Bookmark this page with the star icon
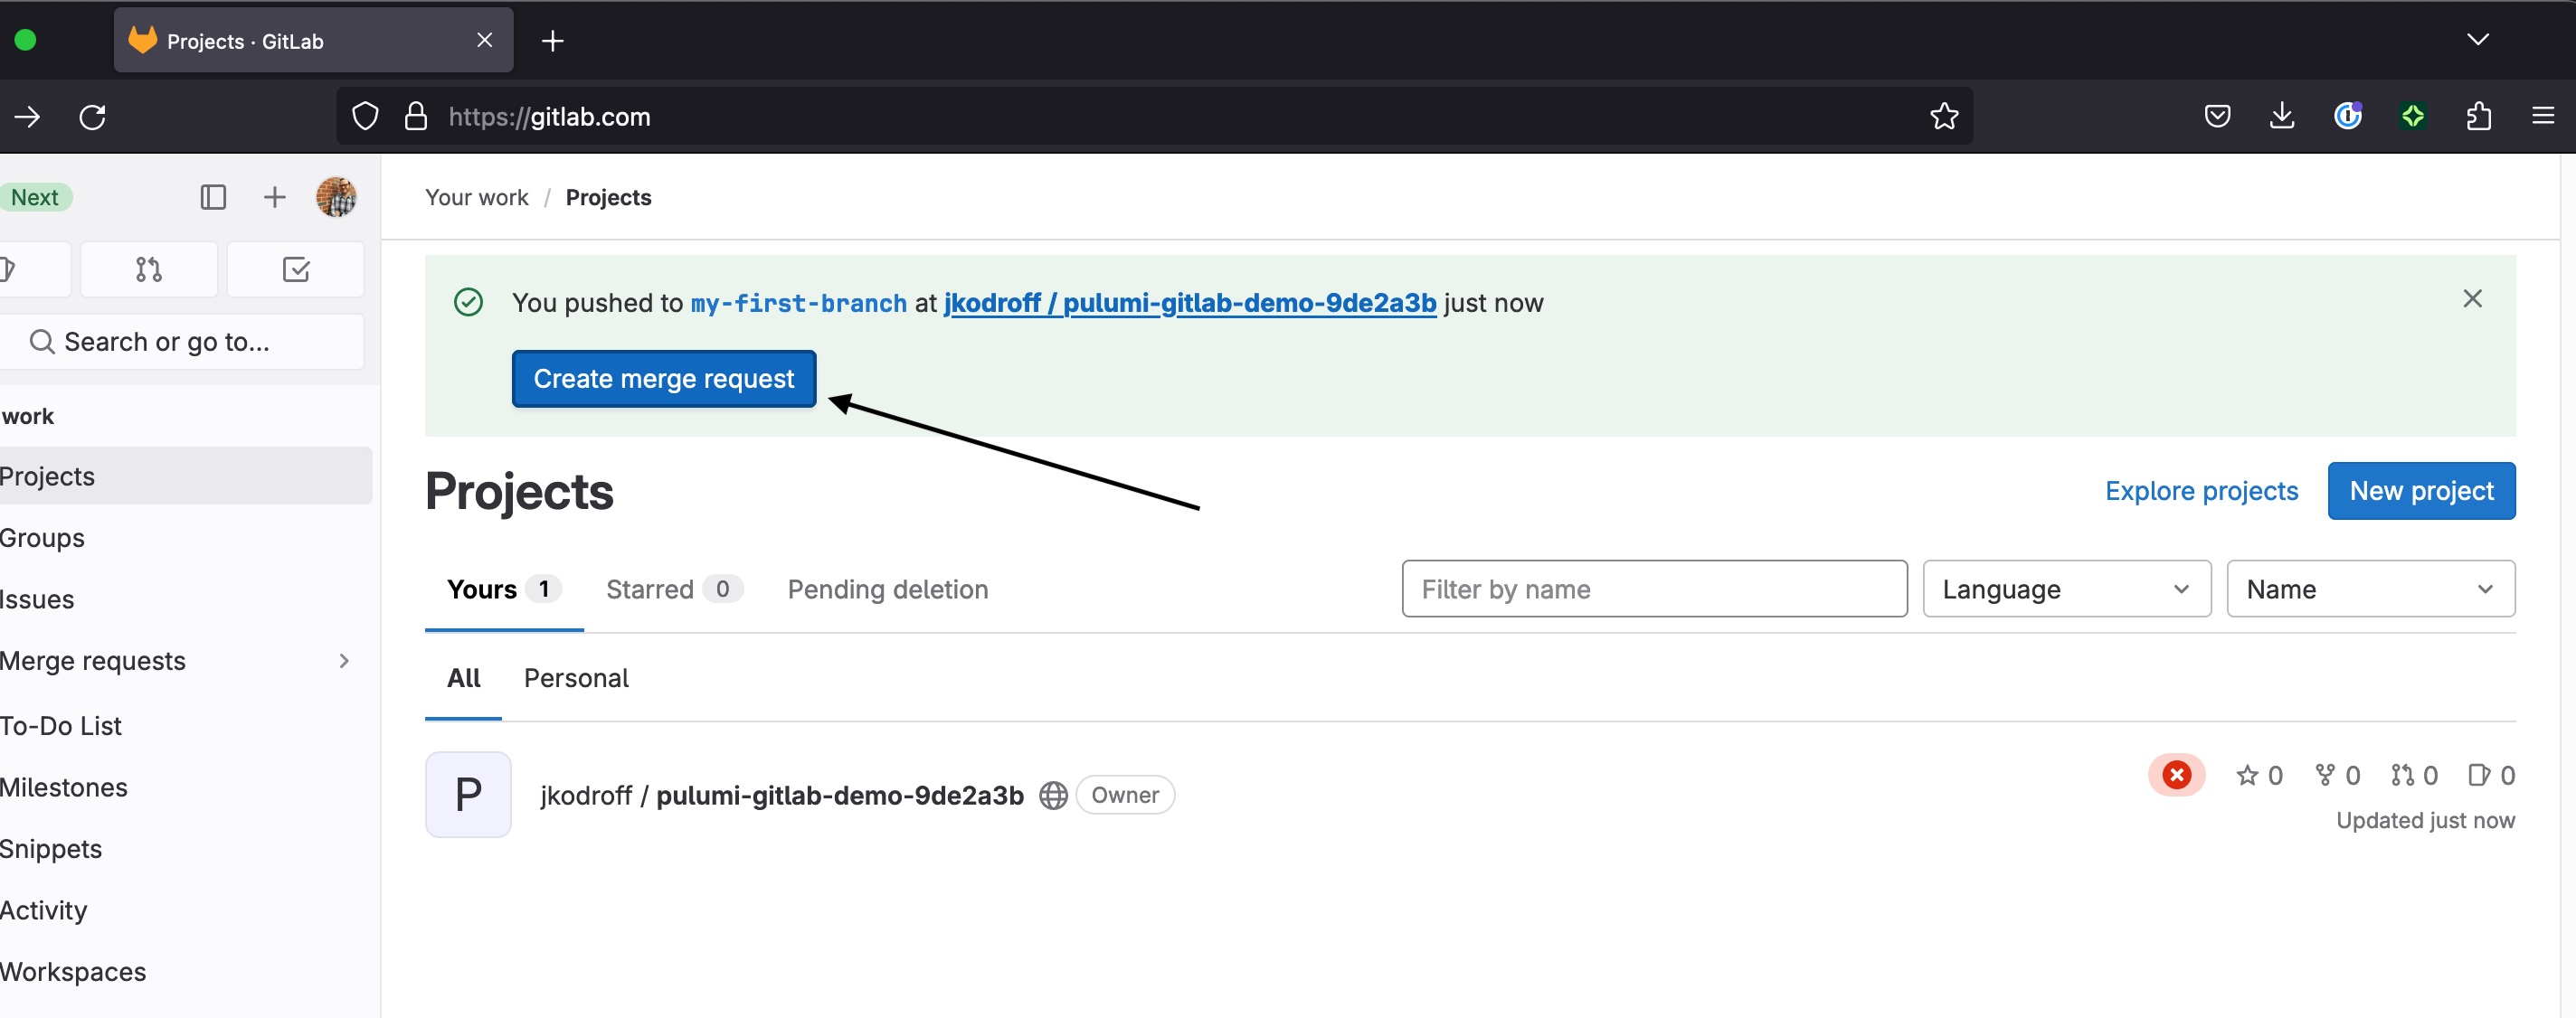 [1943, 117]
